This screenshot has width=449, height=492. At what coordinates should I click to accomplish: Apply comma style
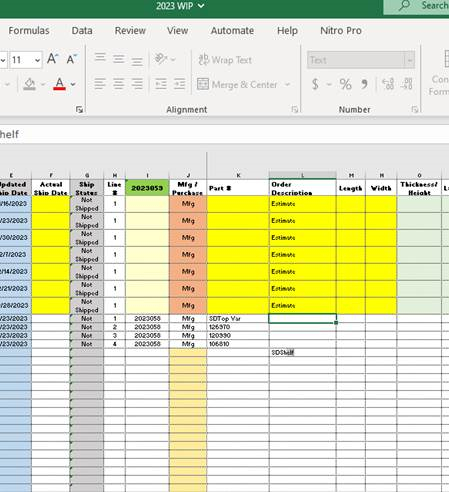[x=365, y=84]
